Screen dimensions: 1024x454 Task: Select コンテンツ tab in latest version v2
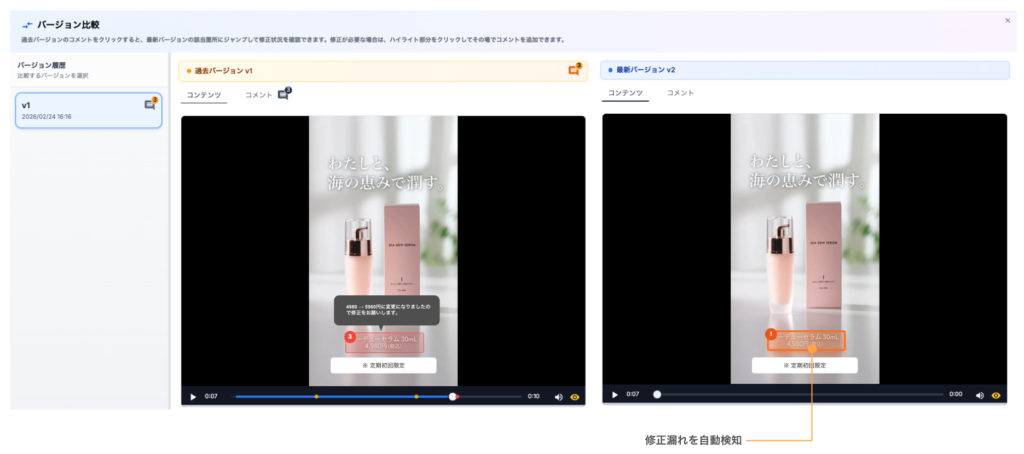click(x=625, y=93)
